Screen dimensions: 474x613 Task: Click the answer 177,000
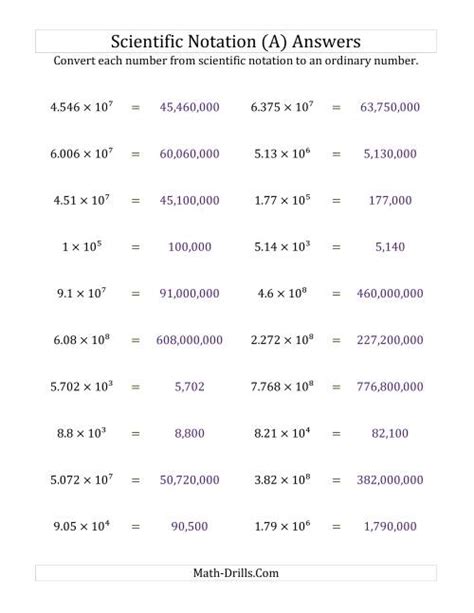(390, 200)
